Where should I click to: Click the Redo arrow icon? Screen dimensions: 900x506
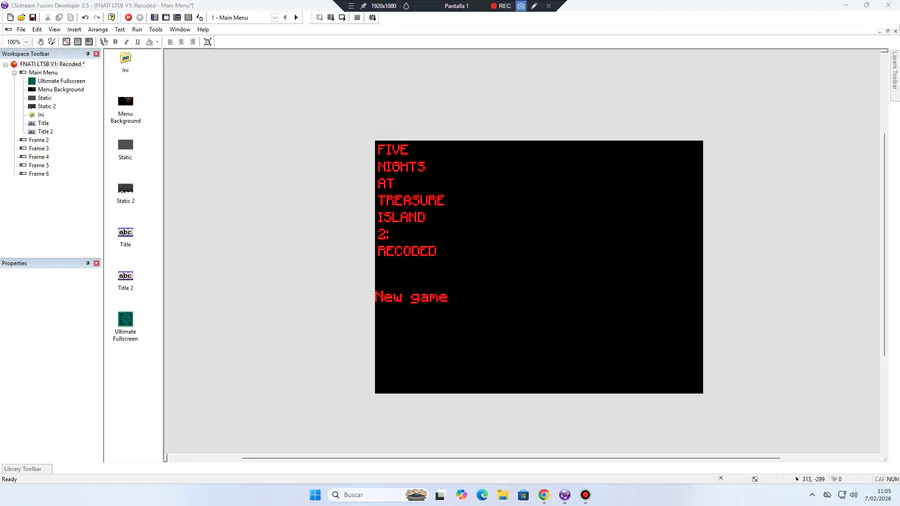coord(96,18)
